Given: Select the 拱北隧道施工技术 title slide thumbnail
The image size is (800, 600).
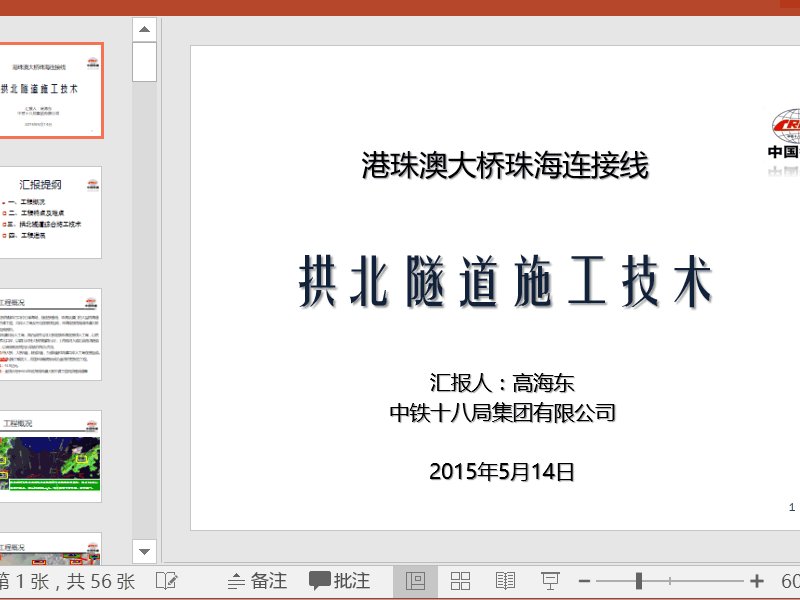Looking at the screenshot, I should pyautogui.click(x=50, y=90).
